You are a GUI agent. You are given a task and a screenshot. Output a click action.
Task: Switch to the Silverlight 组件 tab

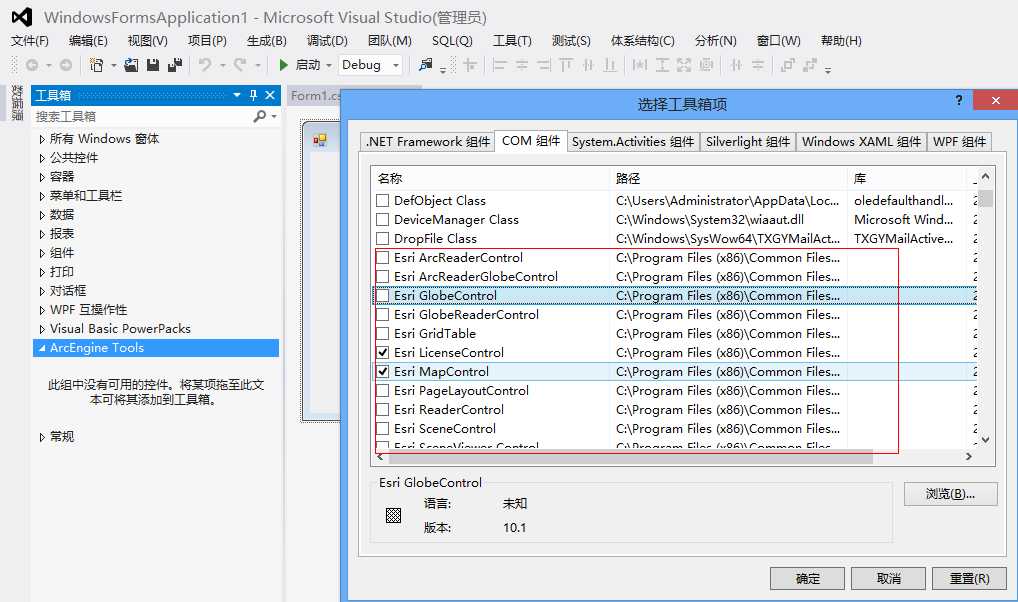point(748,142)
